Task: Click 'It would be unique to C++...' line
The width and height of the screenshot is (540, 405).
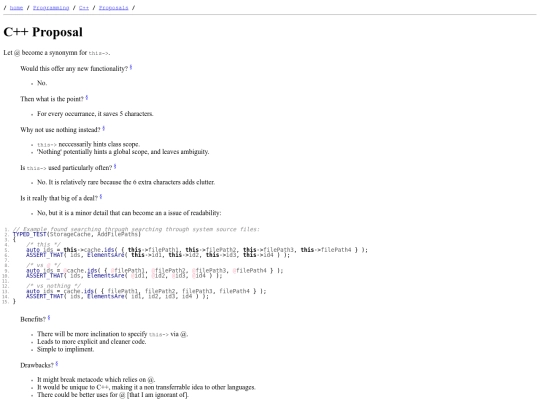Action: pos(146,387)
